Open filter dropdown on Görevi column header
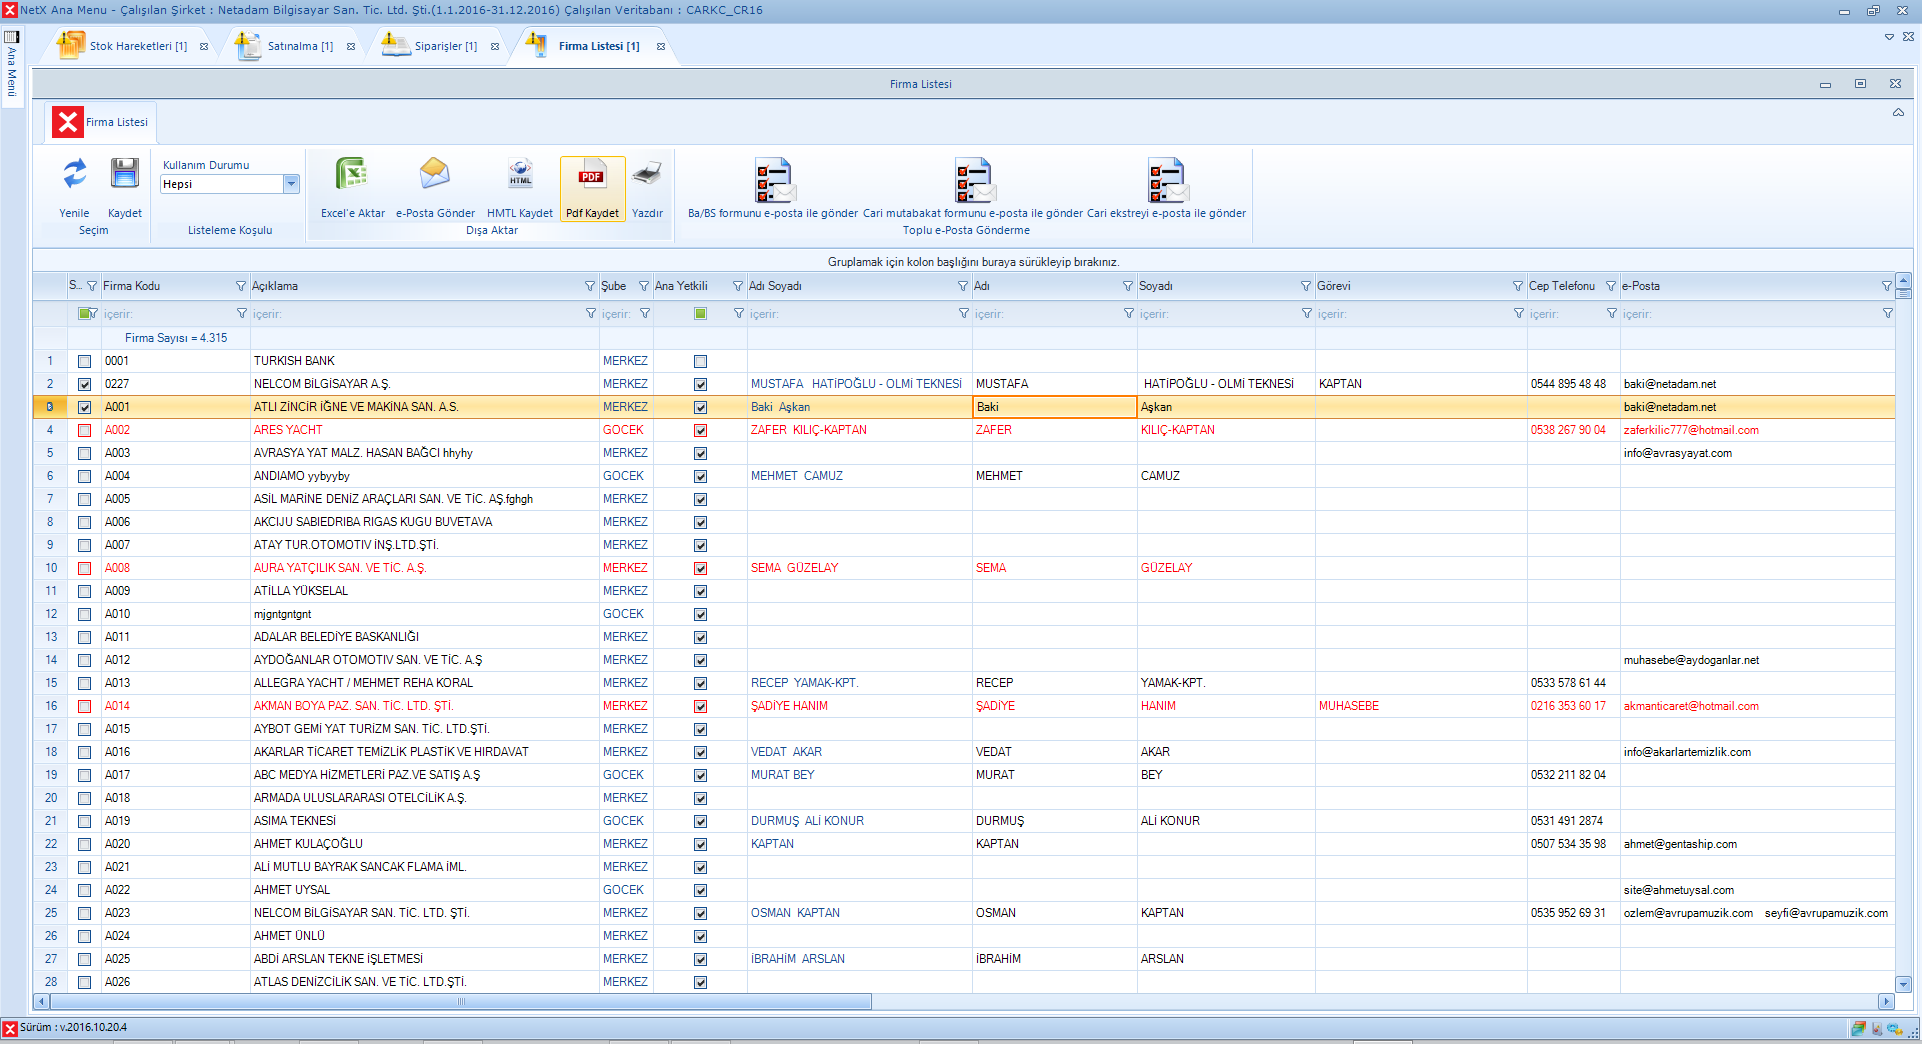Viewport: 1922px width, 1044px height. (x=1517, y=286)
